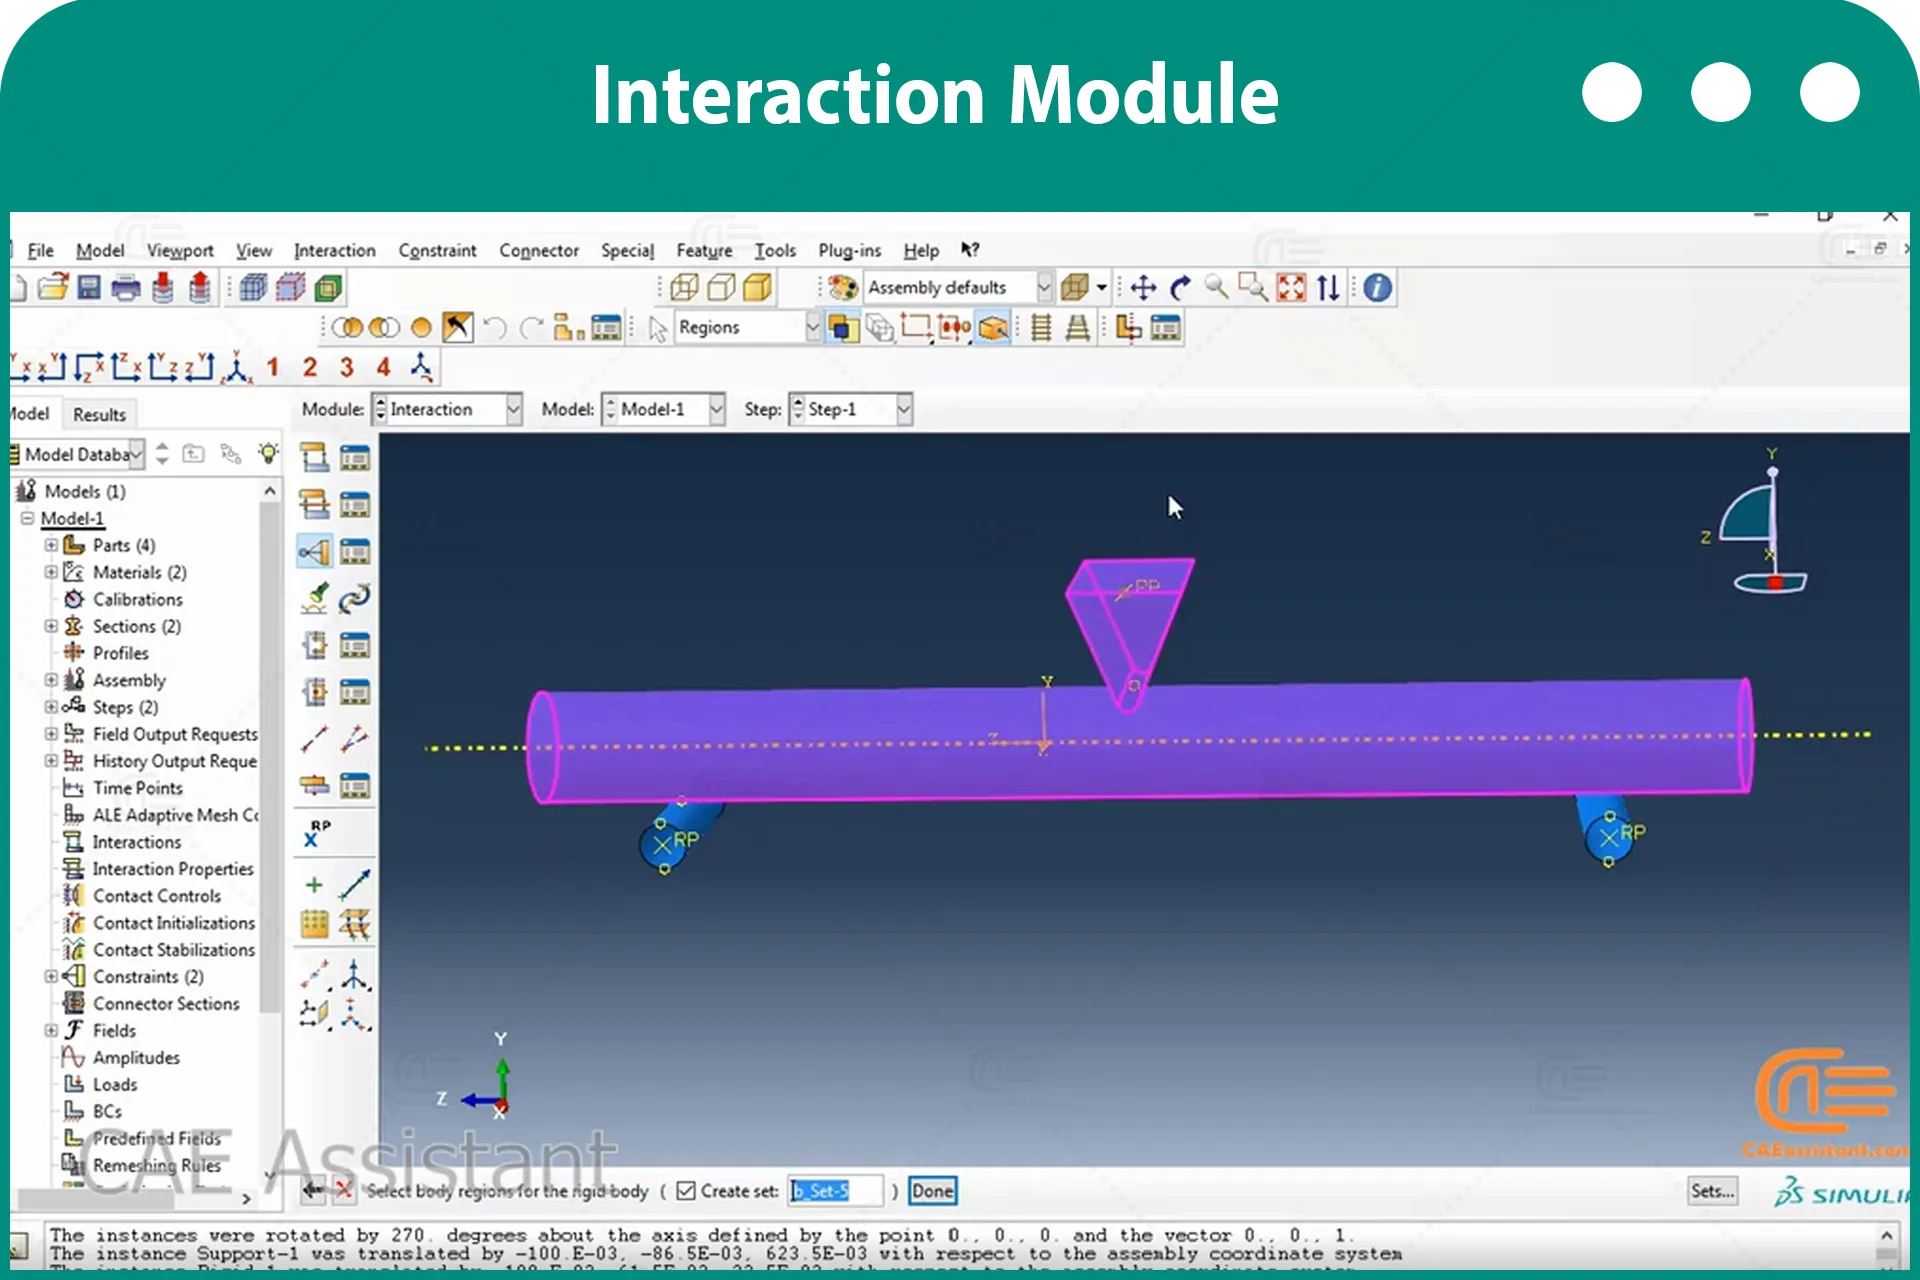Click the Sets... button
The width and height of the screenshot is (1920, 1280).
[1712, 1190]
